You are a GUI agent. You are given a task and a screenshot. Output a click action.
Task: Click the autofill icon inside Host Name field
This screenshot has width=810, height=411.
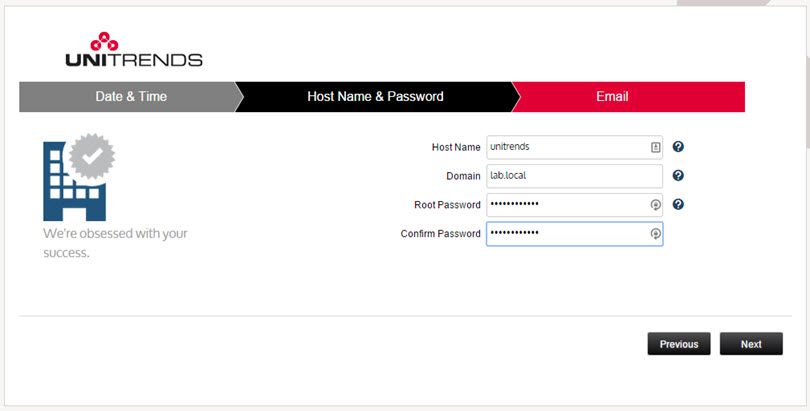tap(655, 147)
